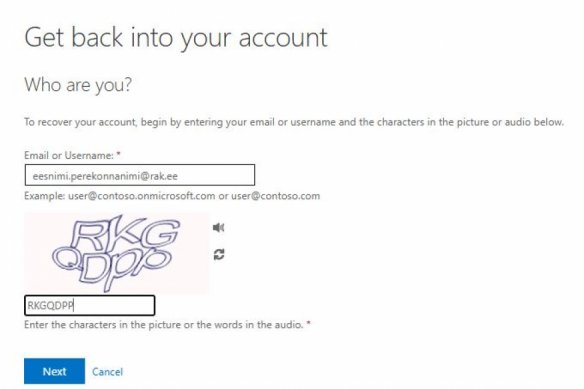Place cursor in the typed RKGQDPP text

click(x=50, y=306)
